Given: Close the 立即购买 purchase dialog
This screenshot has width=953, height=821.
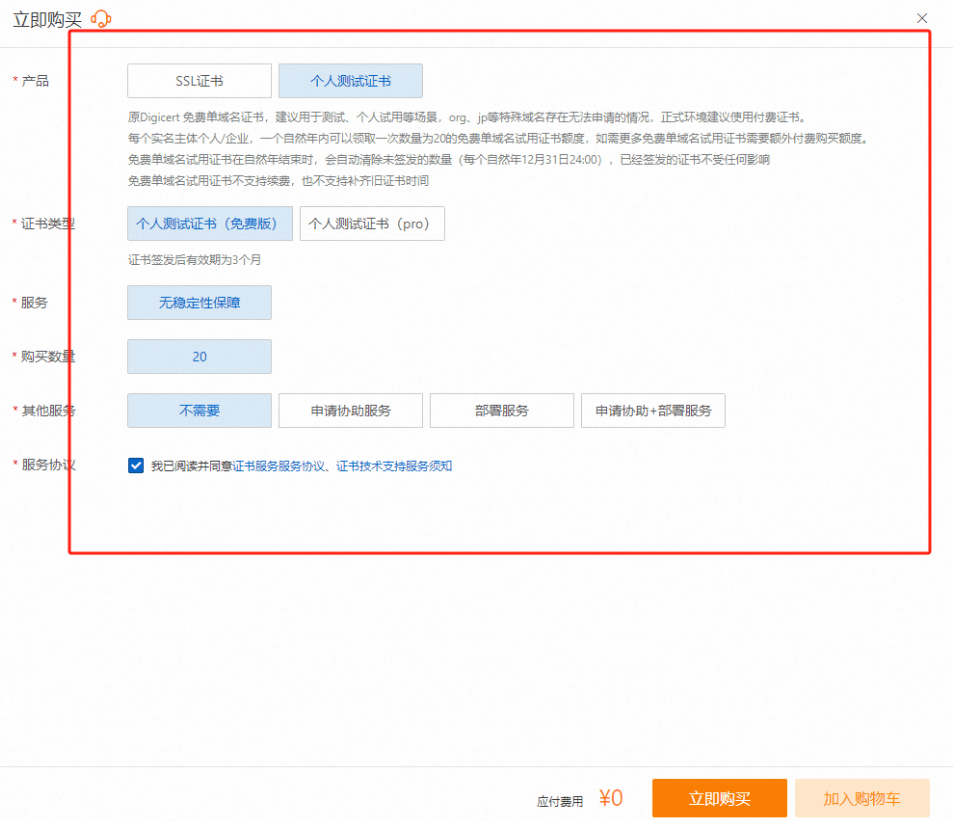Looking at the screenshot, I should tap(922, 18).
